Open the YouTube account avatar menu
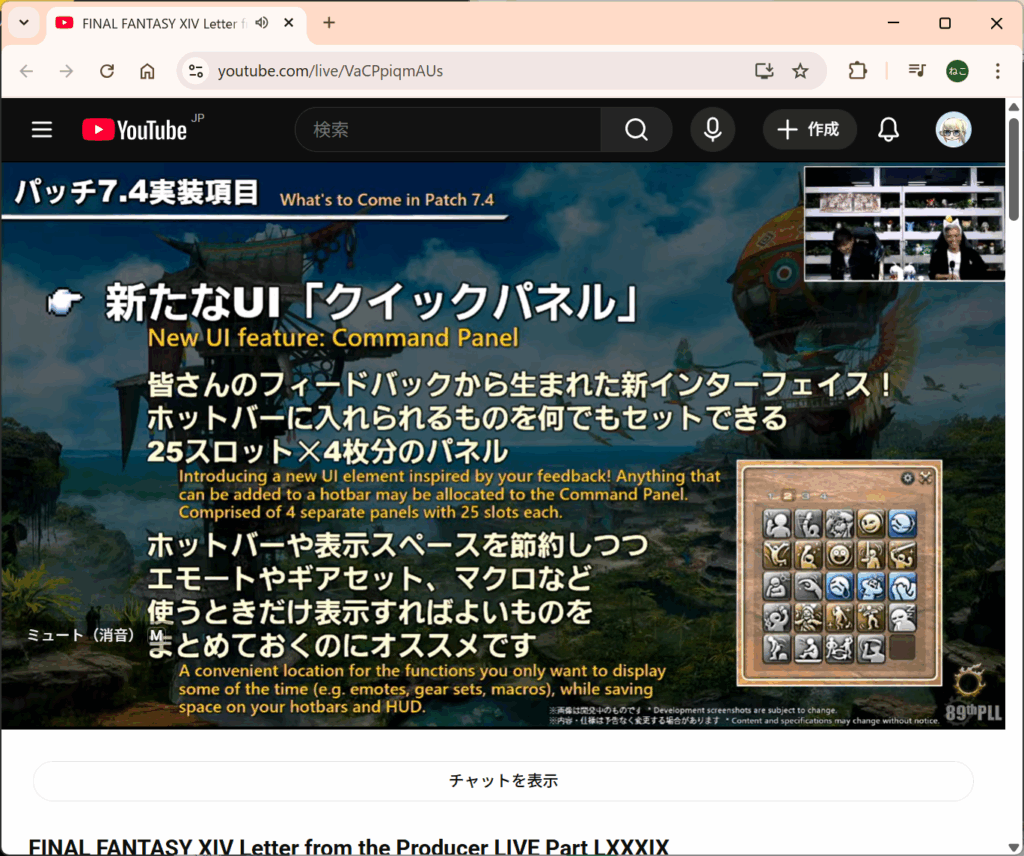Viewport: 1024px width, 856px height. click(953, 130)
